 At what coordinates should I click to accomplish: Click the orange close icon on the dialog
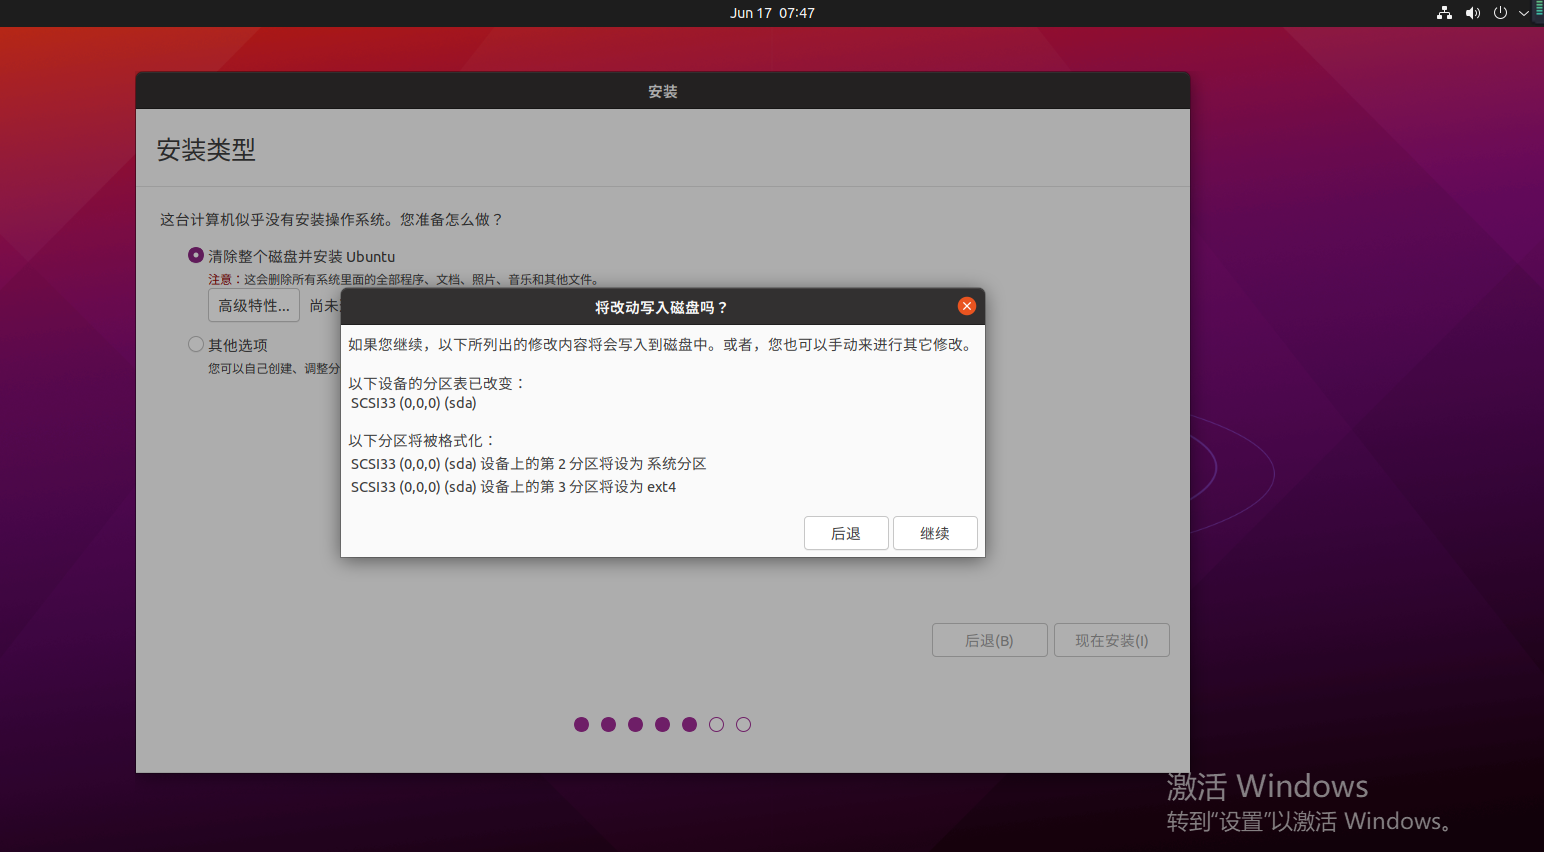[967, 306]
